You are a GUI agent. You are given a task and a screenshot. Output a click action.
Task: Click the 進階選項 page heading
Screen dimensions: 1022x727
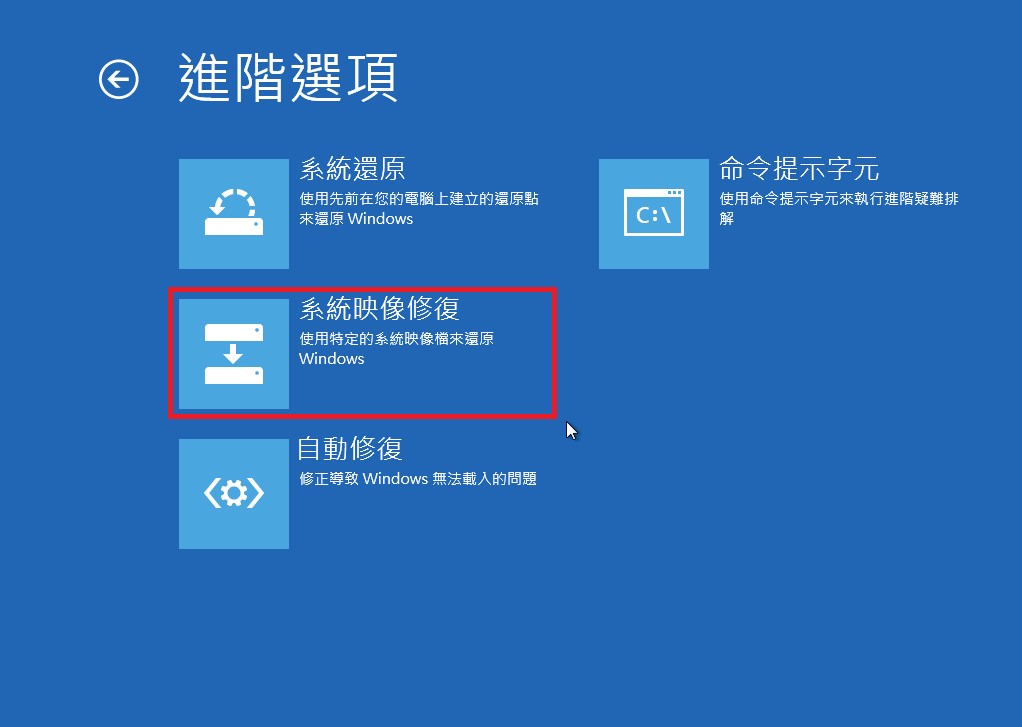pyautogui.click(x=288, y=78)
